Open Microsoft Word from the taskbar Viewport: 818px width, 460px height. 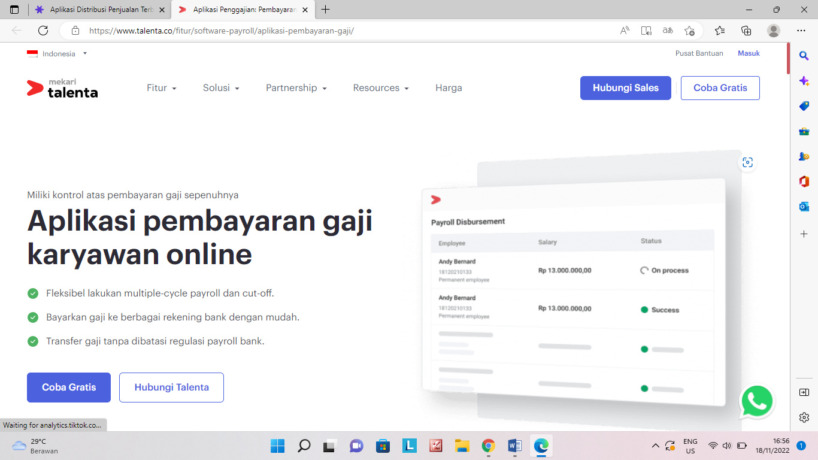tap(514, 446)
